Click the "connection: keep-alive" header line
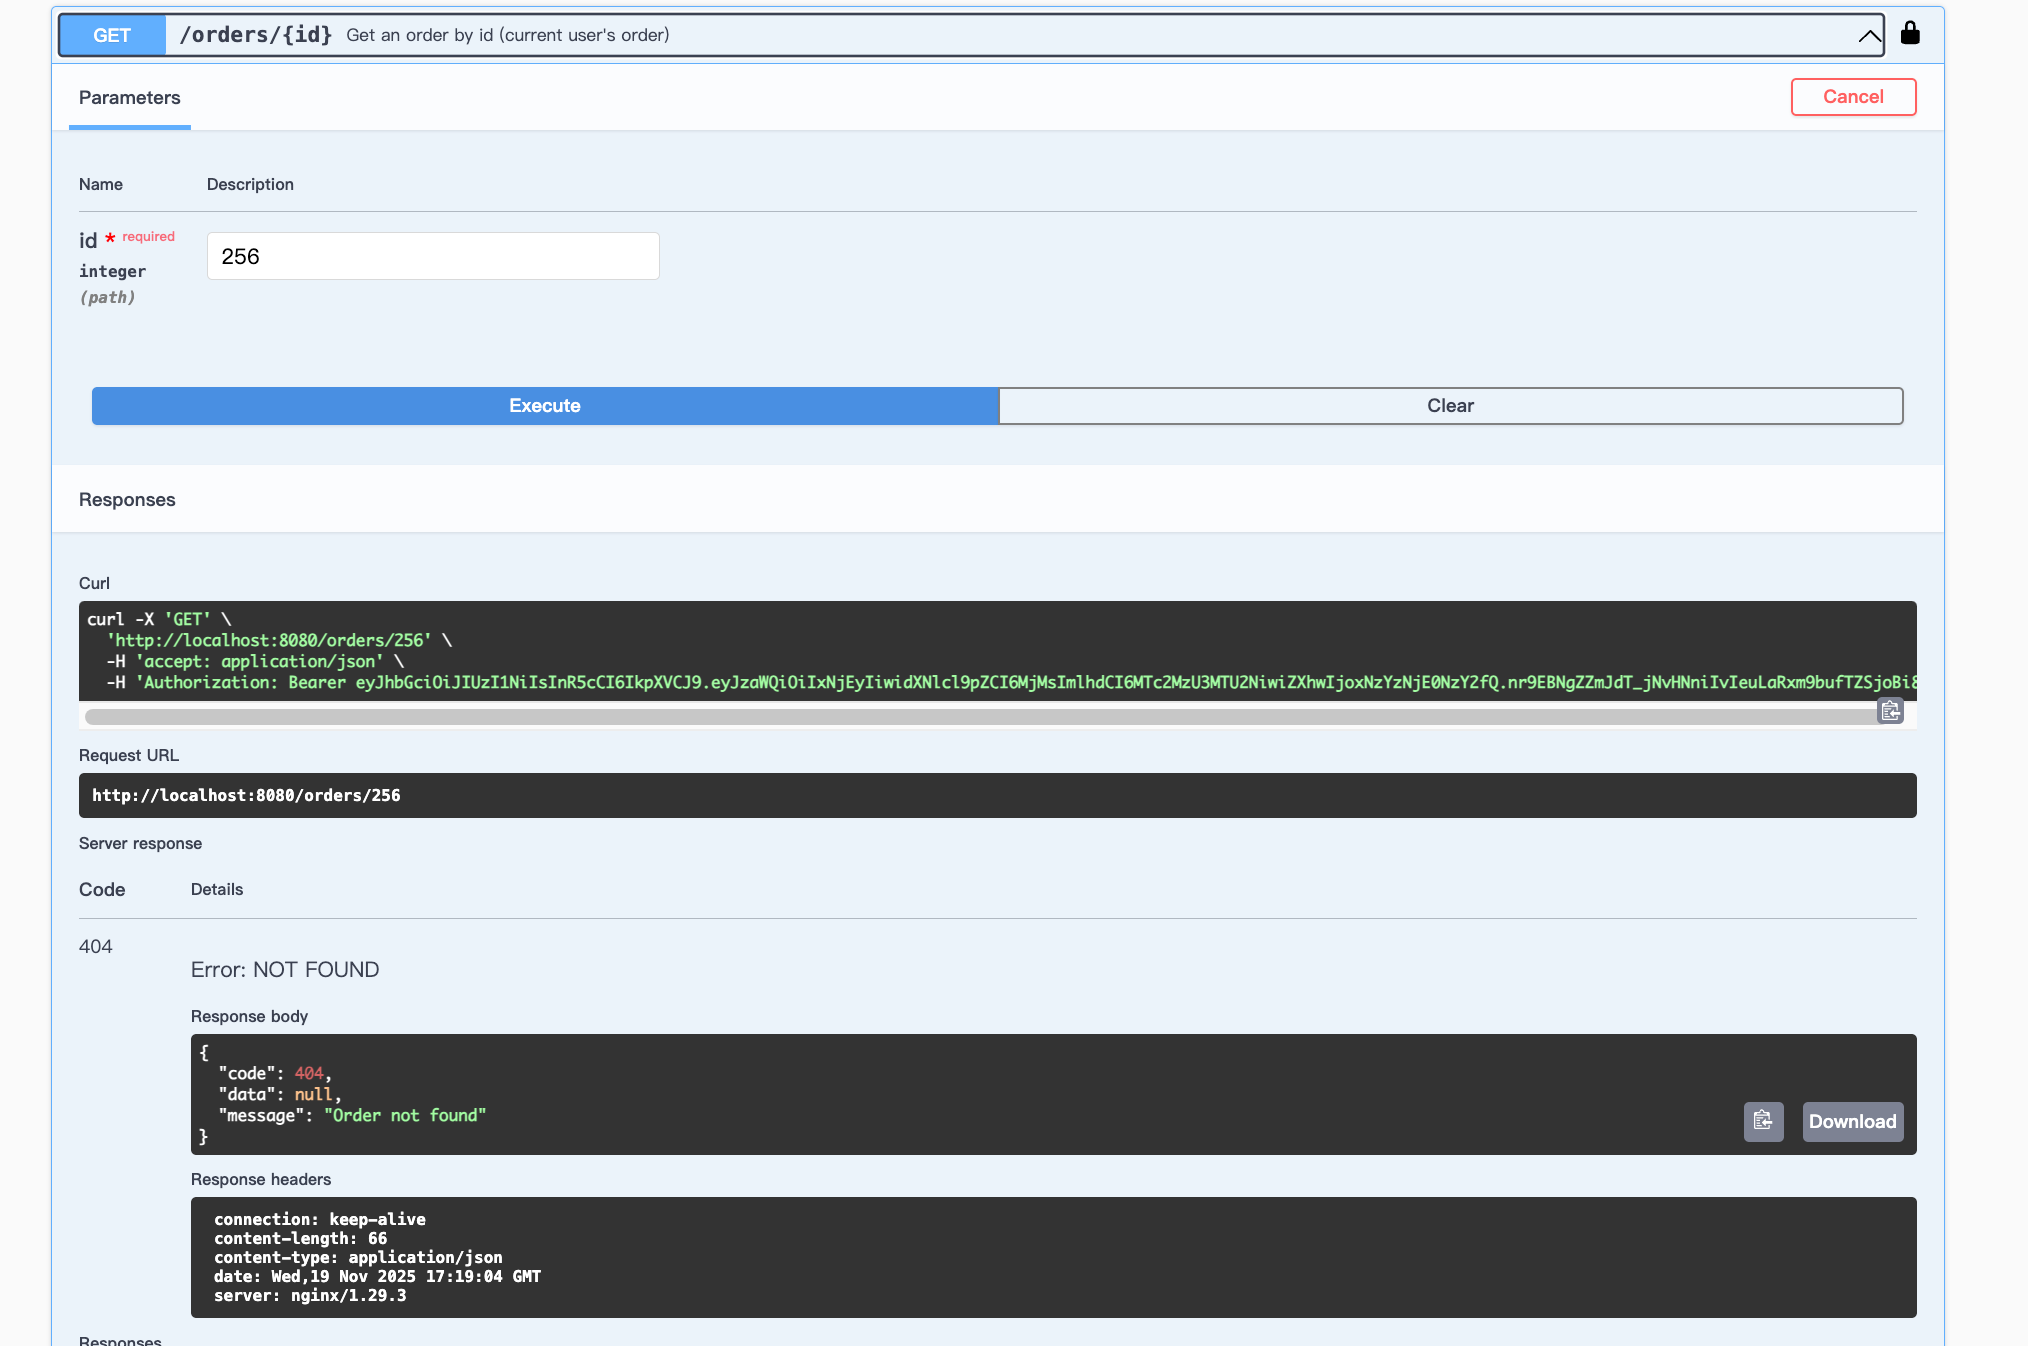Viewport: 2028px width, 1346px height. (320, 1220)
